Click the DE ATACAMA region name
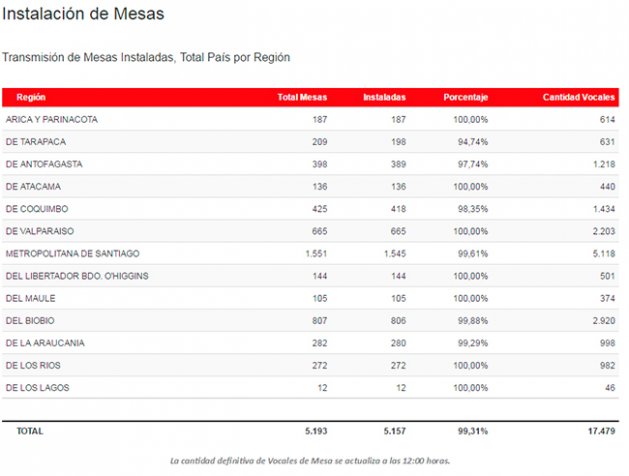The image size is (629, 476). (36, 186)
